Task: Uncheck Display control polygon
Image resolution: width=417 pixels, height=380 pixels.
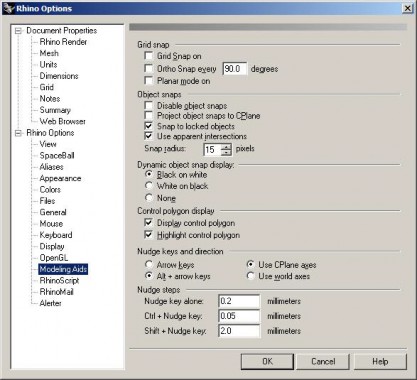Action: tap(148, 223)
